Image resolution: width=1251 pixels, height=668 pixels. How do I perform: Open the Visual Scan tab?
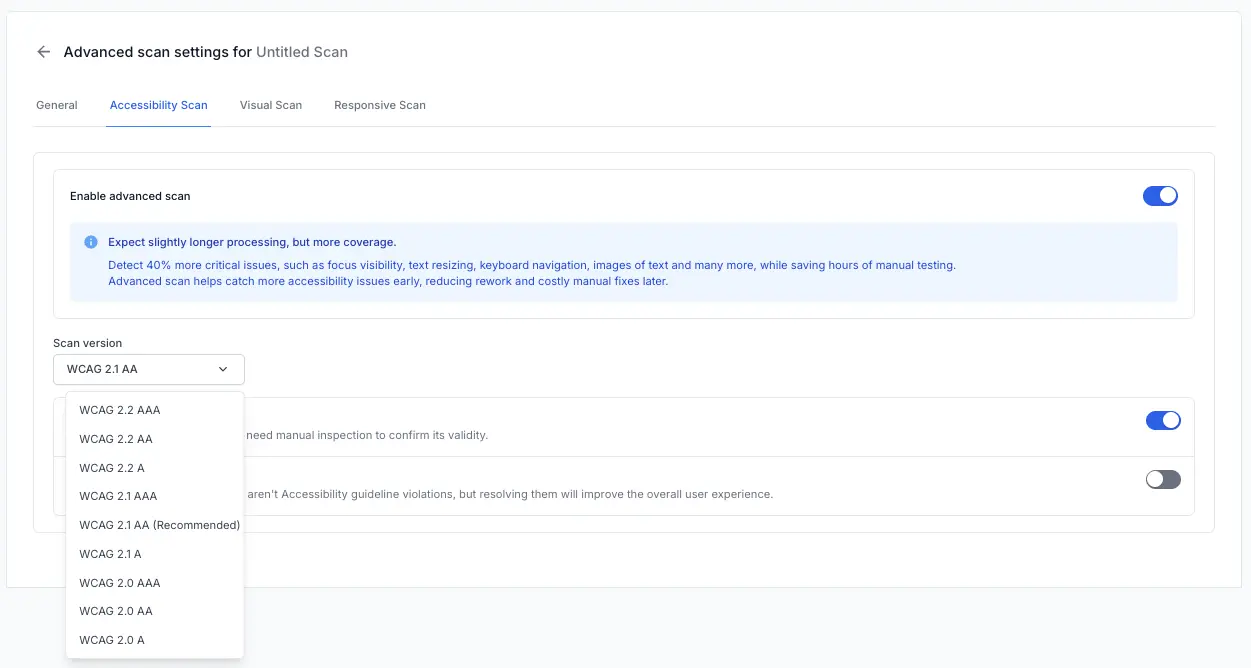[x=271, y=105]
